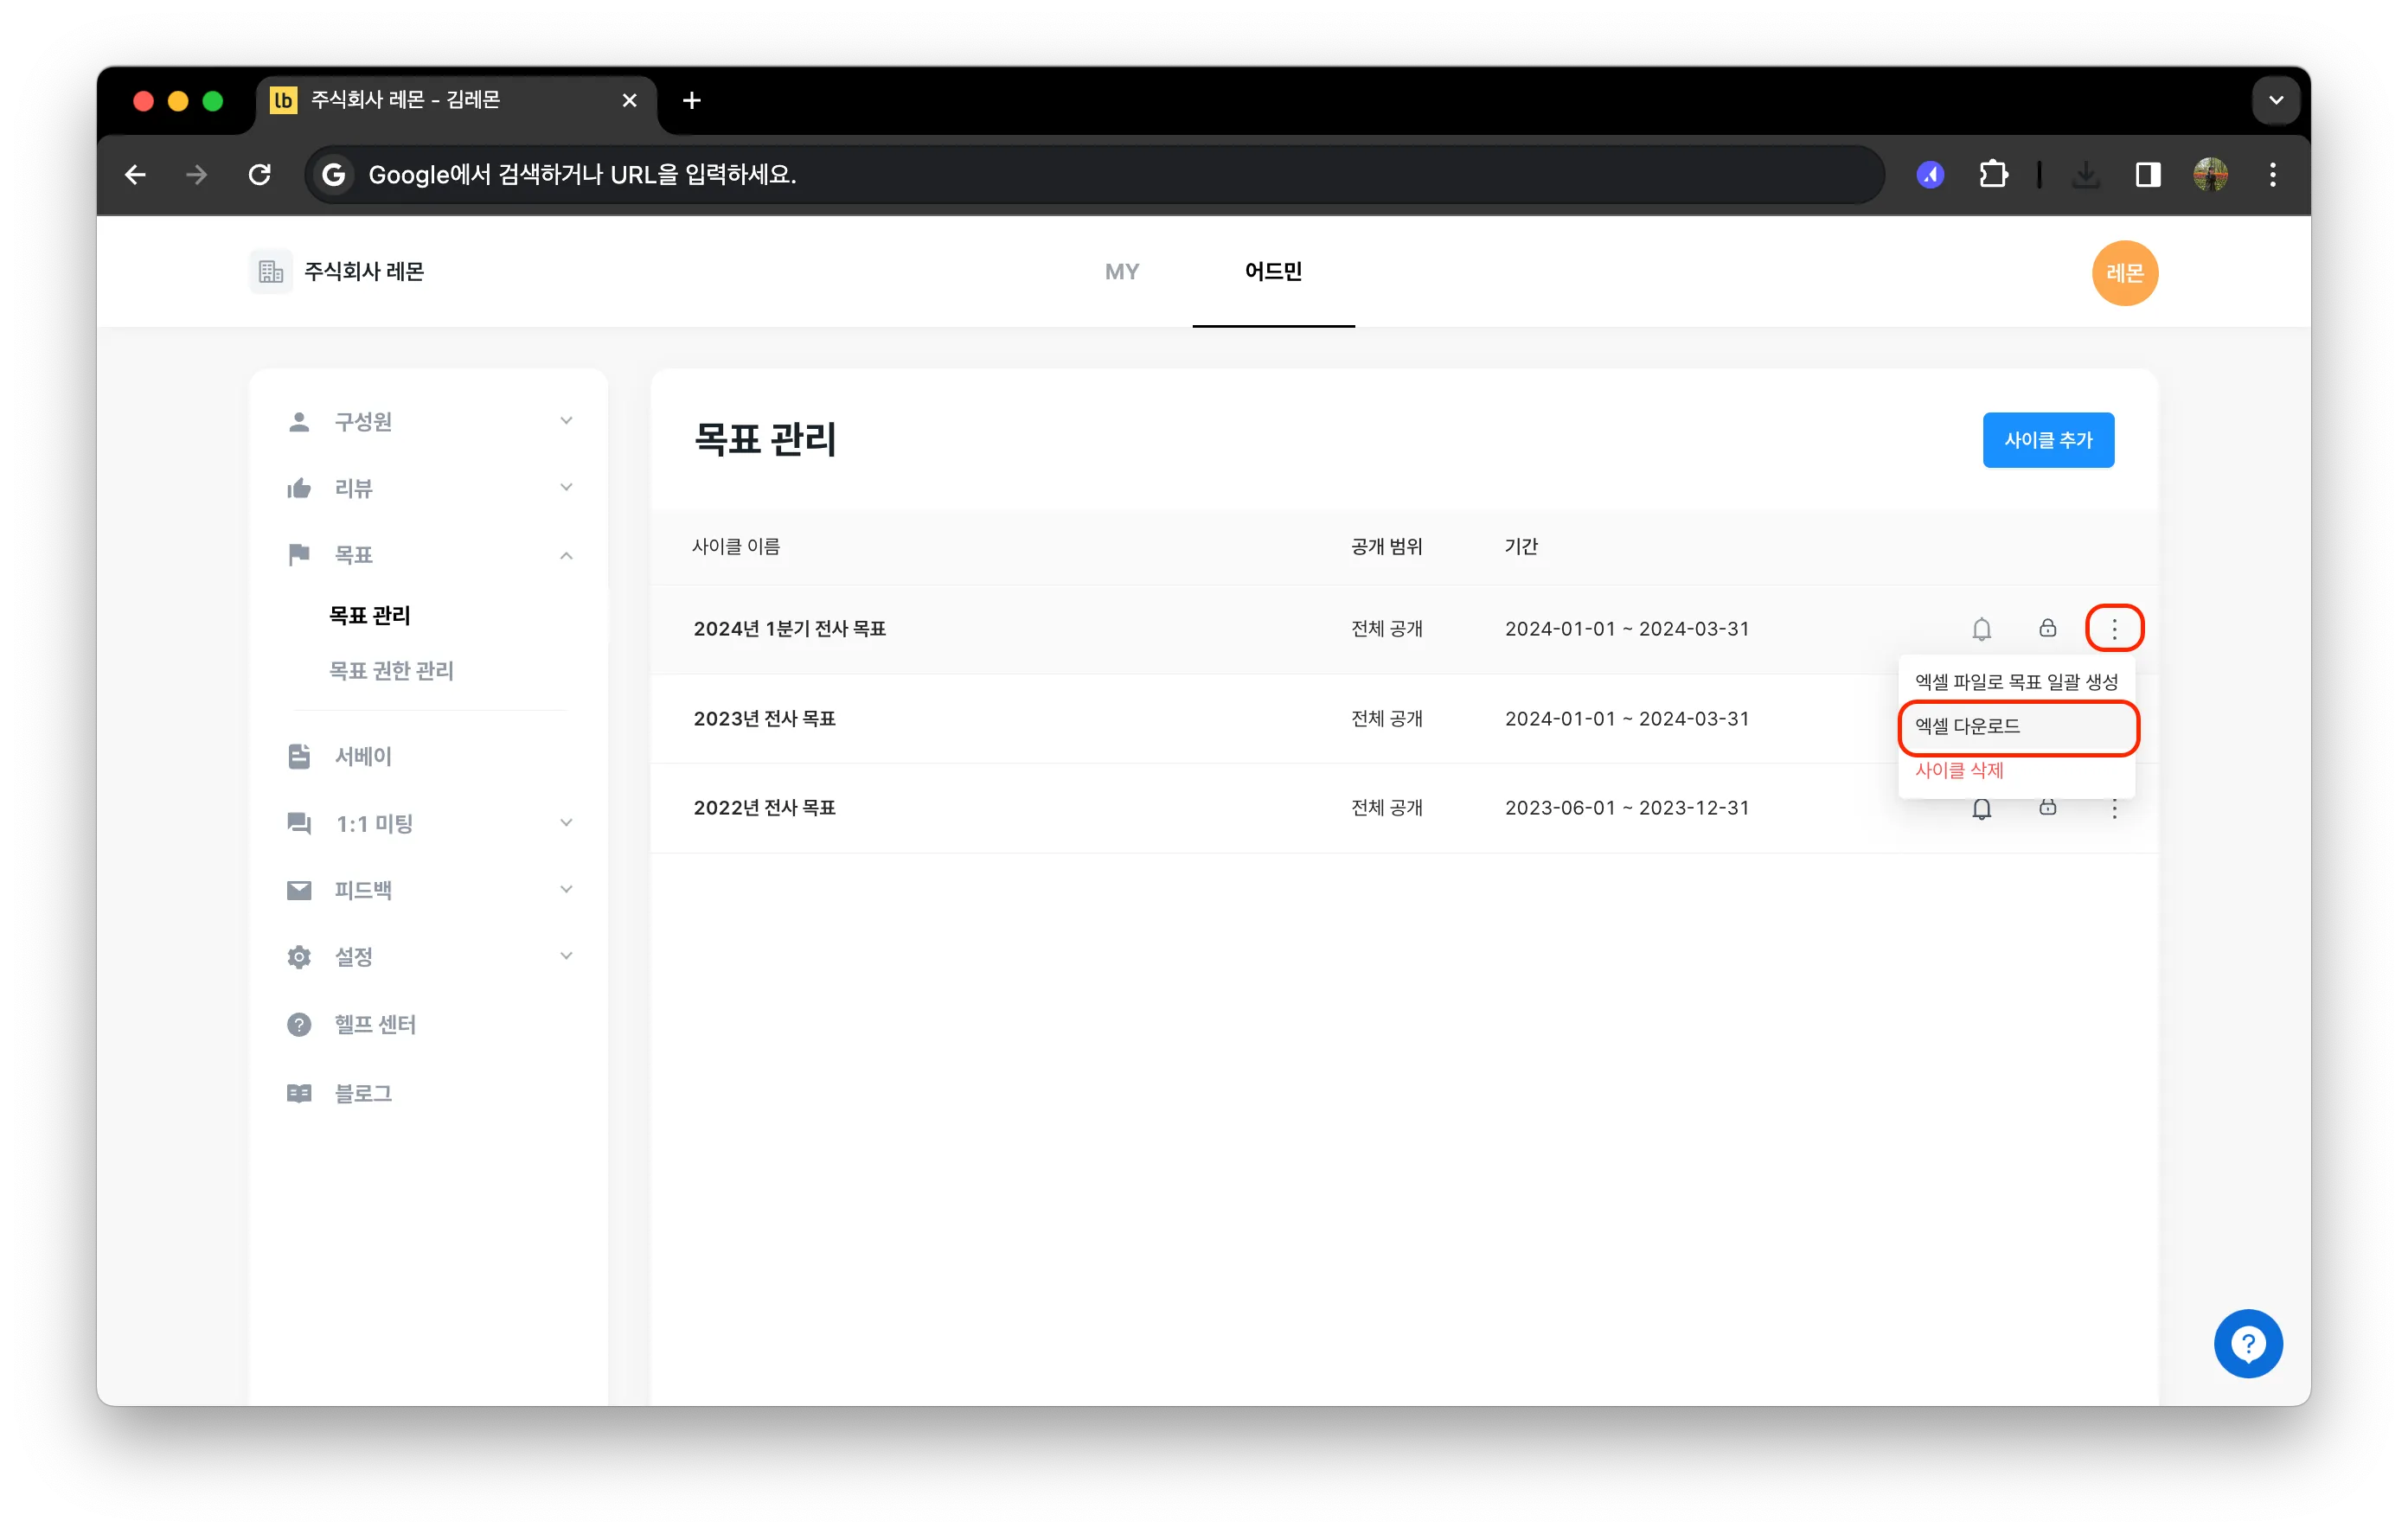Click the 설정 gear icon

pyautogui.click(x=298, y=957)
